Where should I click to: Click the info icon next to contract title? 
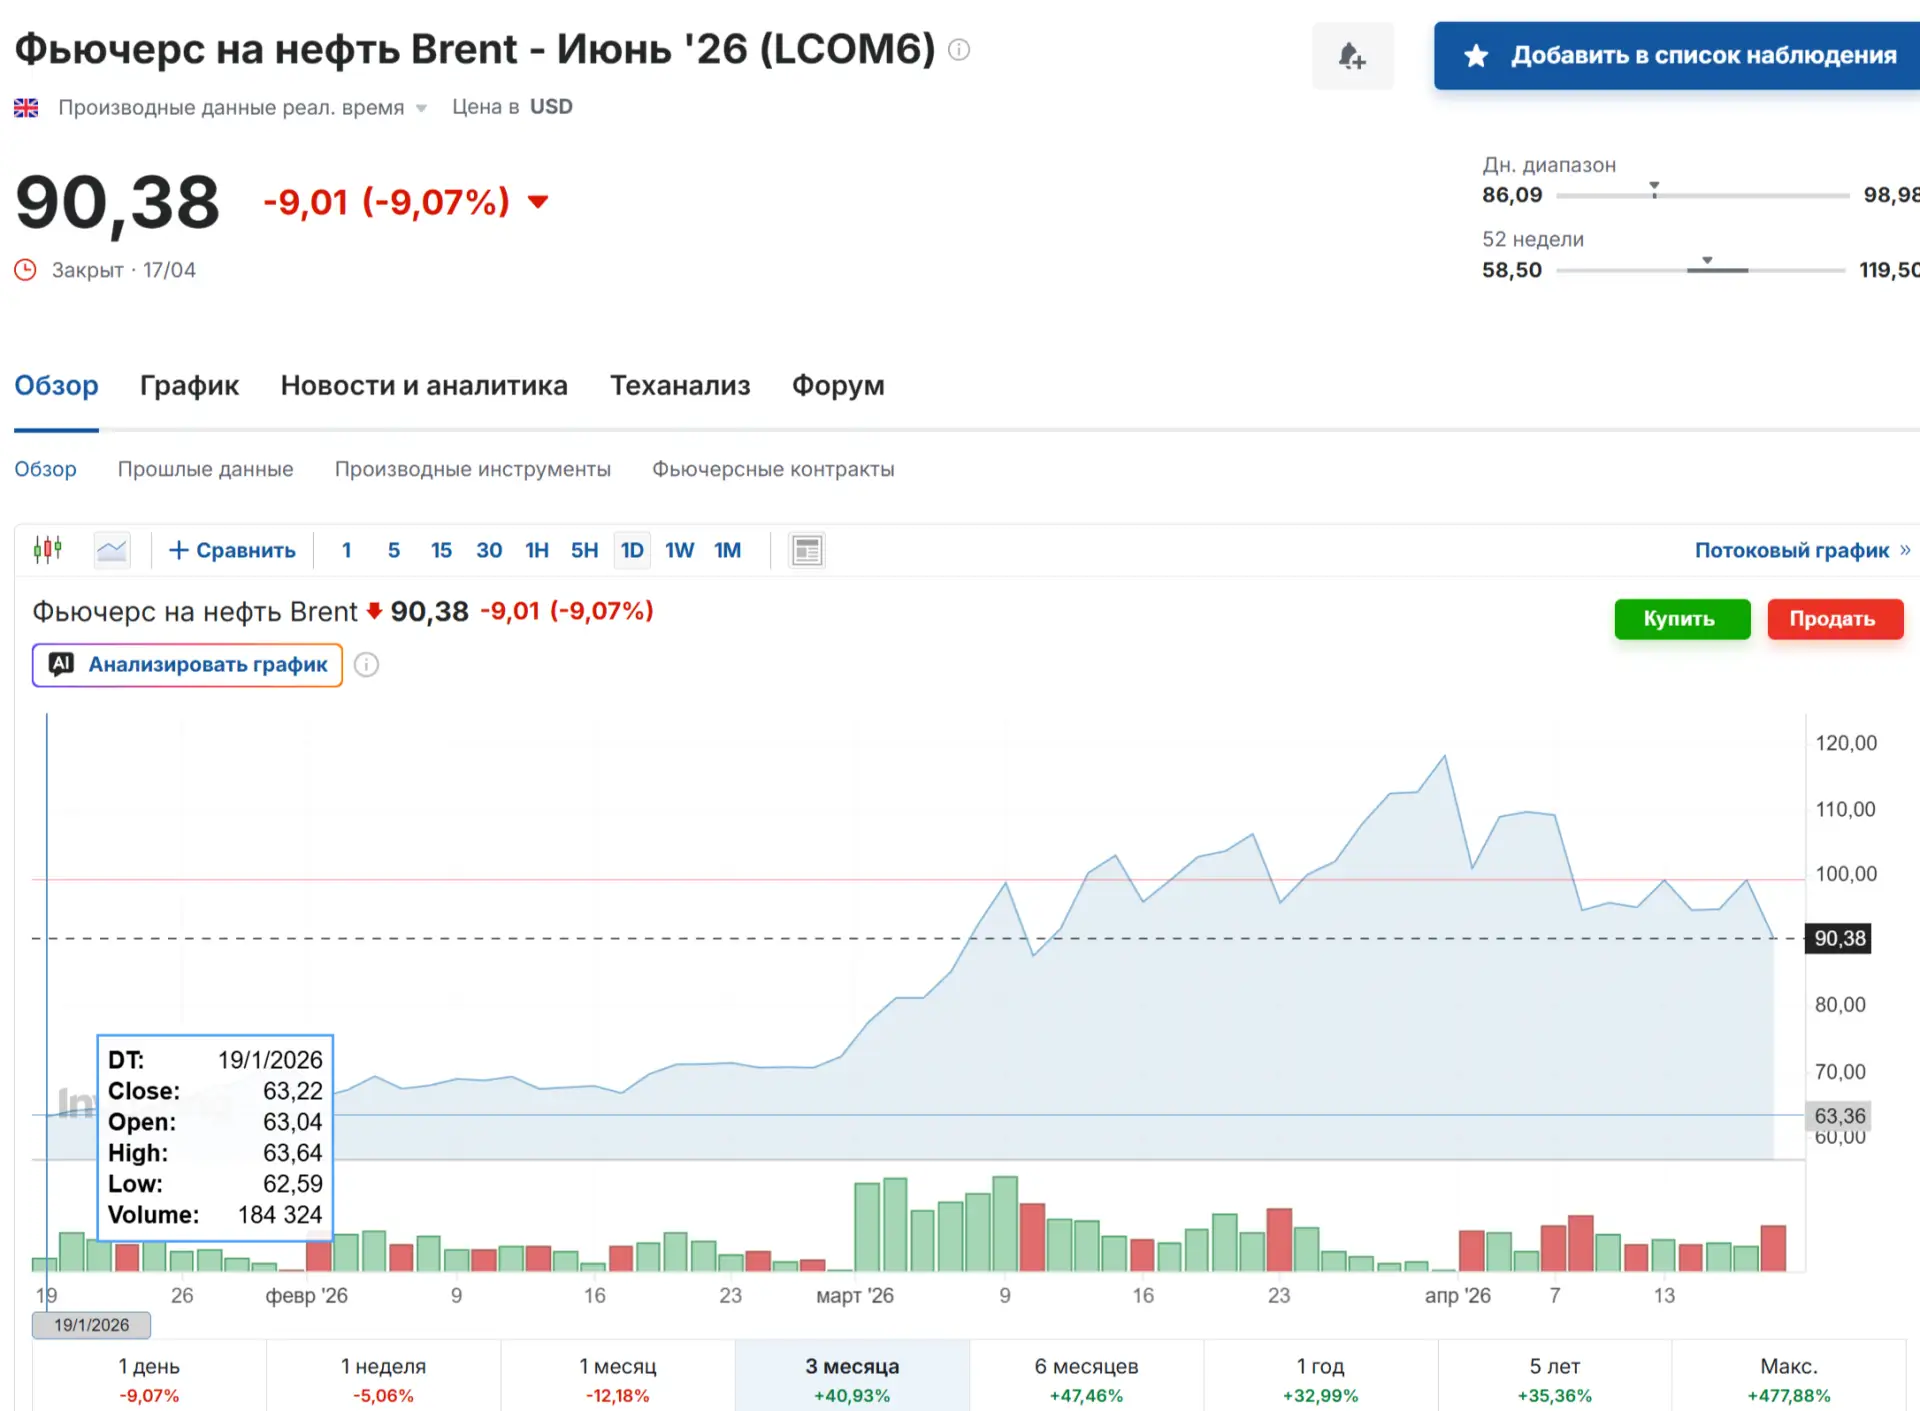959,50
